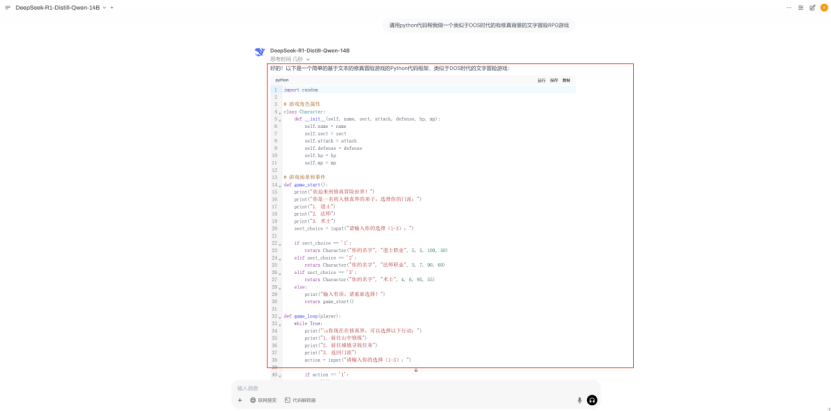Collapse the def game_start fold arrow
The height and width of the screenshot is (411, 831).
[280, 185]
